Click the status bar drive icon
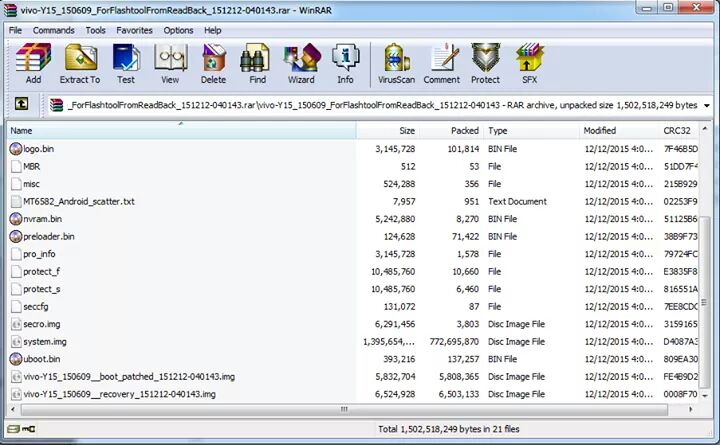 pyautogui.click(x=13, y=429)
